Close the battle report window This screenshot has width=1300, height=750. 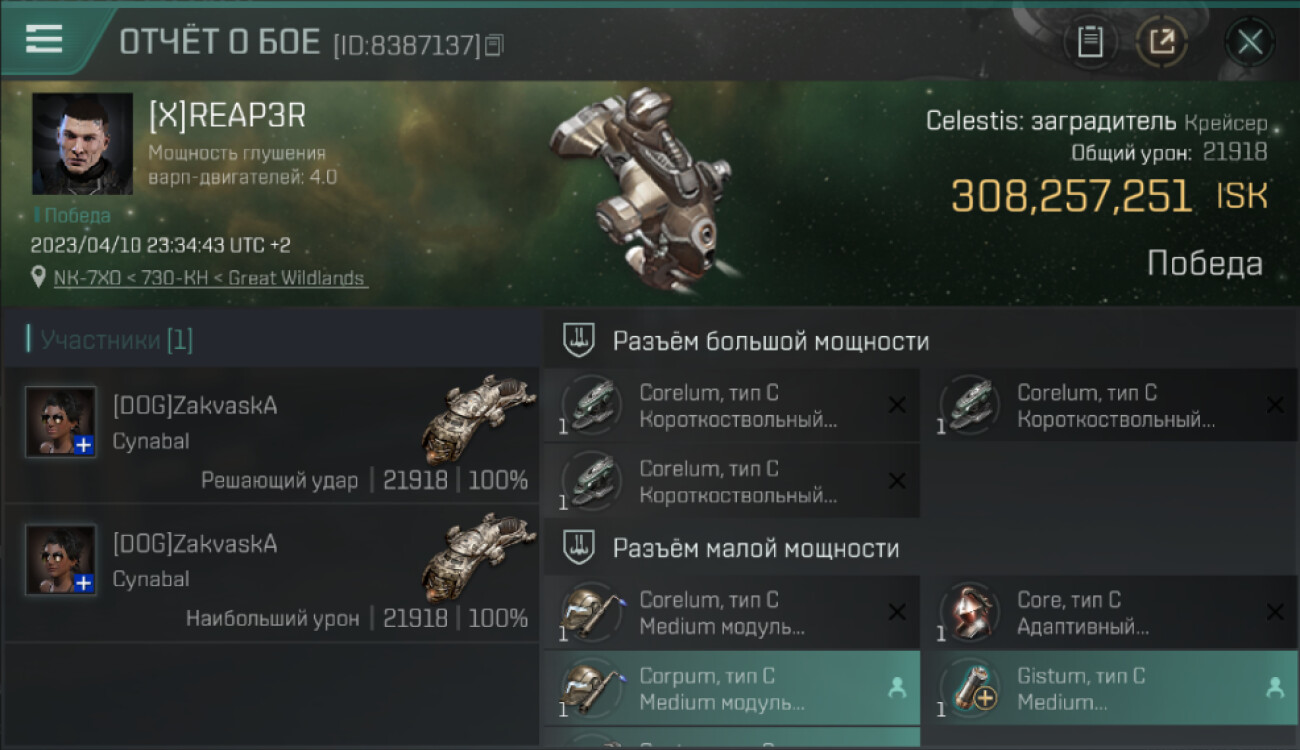tap(1250, 42)
